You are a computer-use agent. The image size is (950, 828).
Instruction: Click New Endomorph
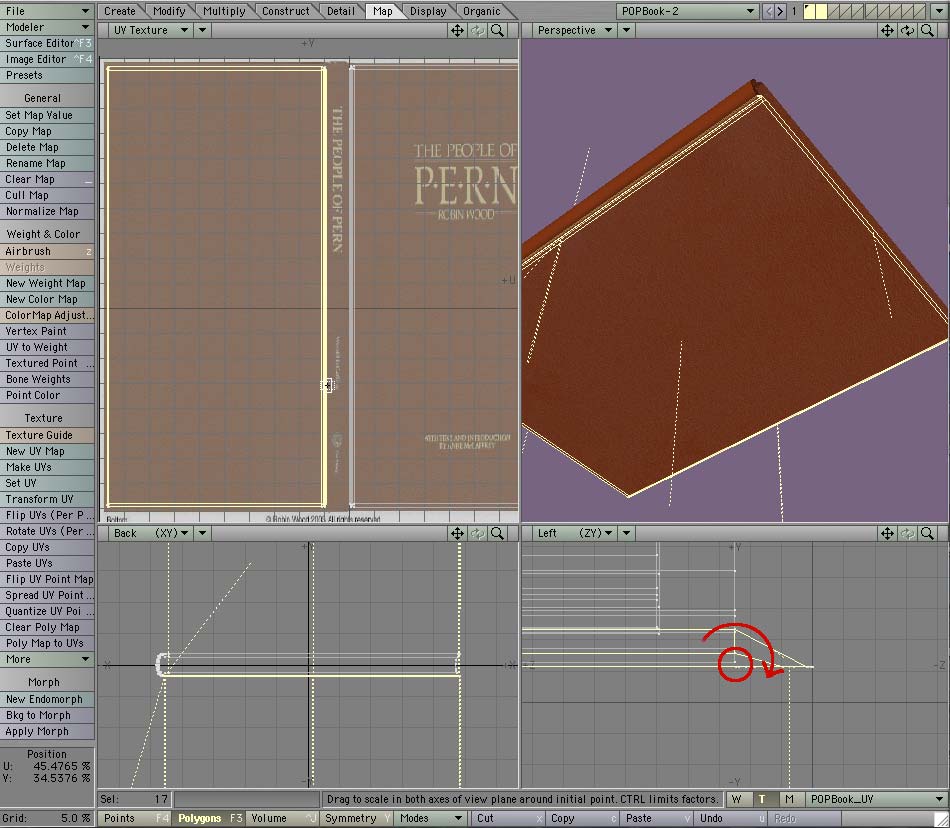click(47, 699)
